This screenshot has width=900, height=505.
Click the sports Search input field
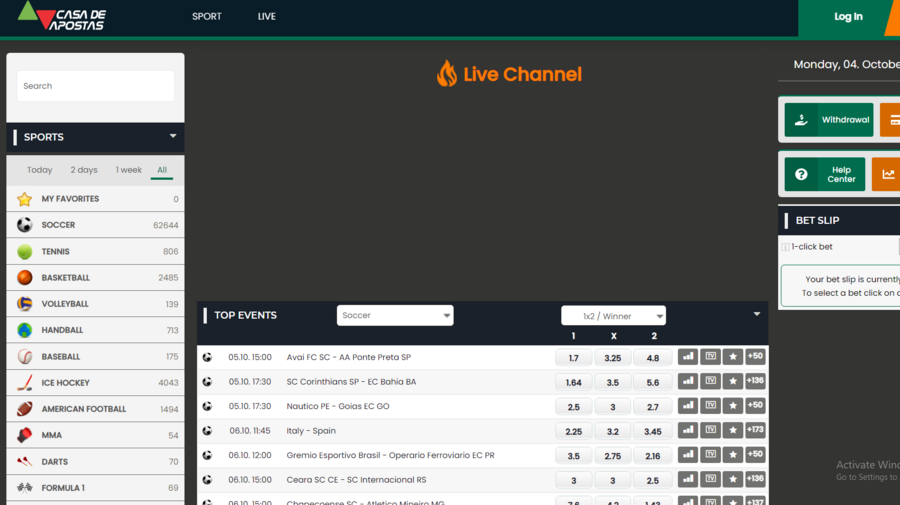96,86
